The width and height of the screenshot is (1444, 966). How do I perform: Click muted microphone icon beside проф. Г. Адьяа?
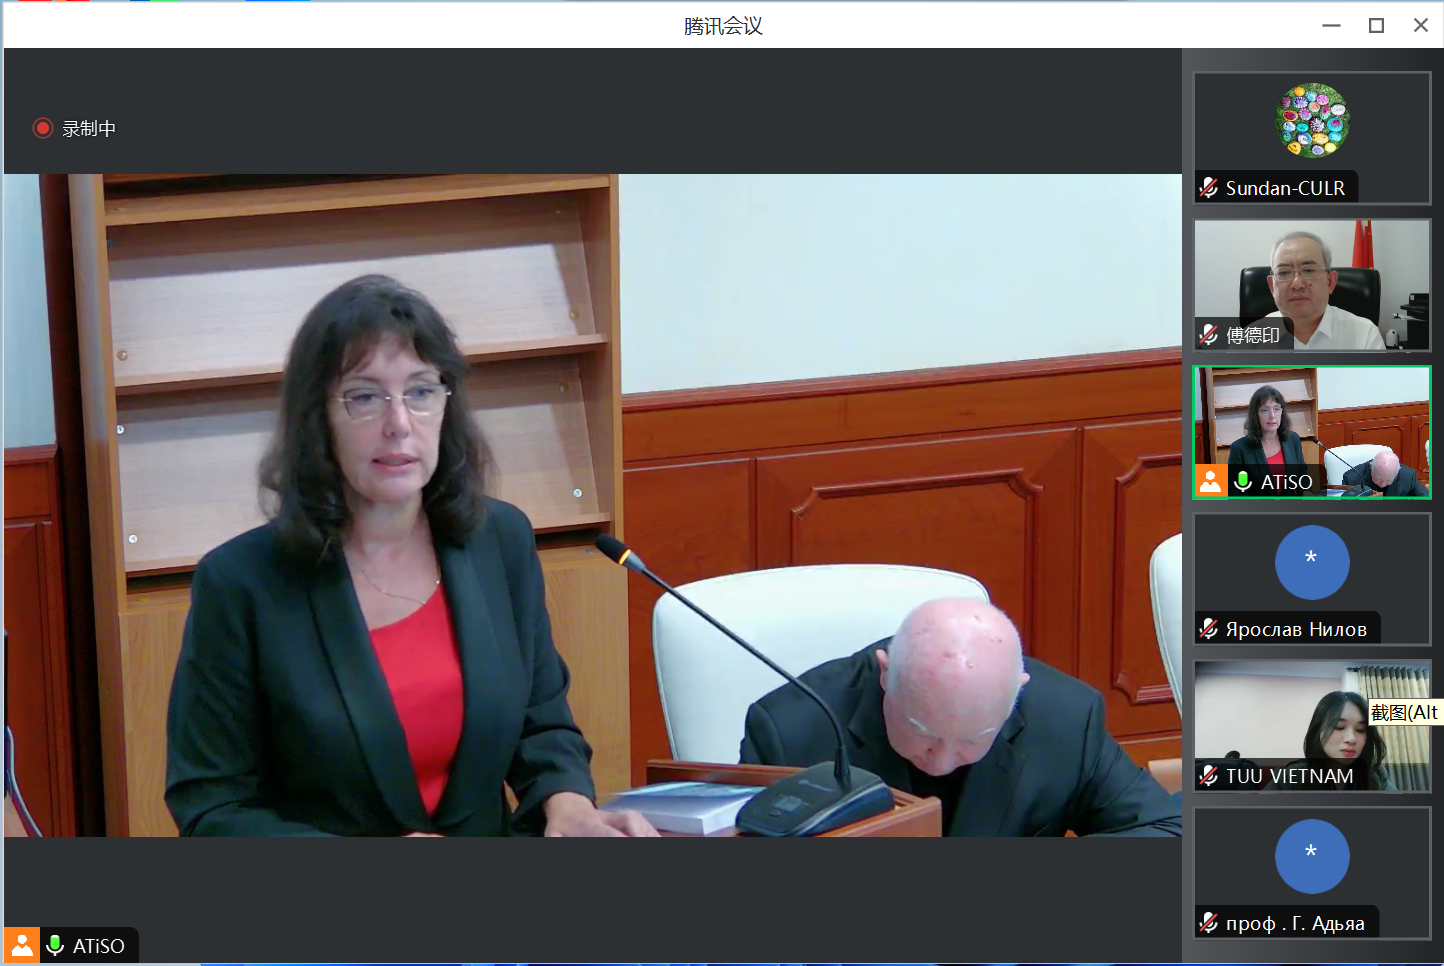click(x=1209, y=923)
